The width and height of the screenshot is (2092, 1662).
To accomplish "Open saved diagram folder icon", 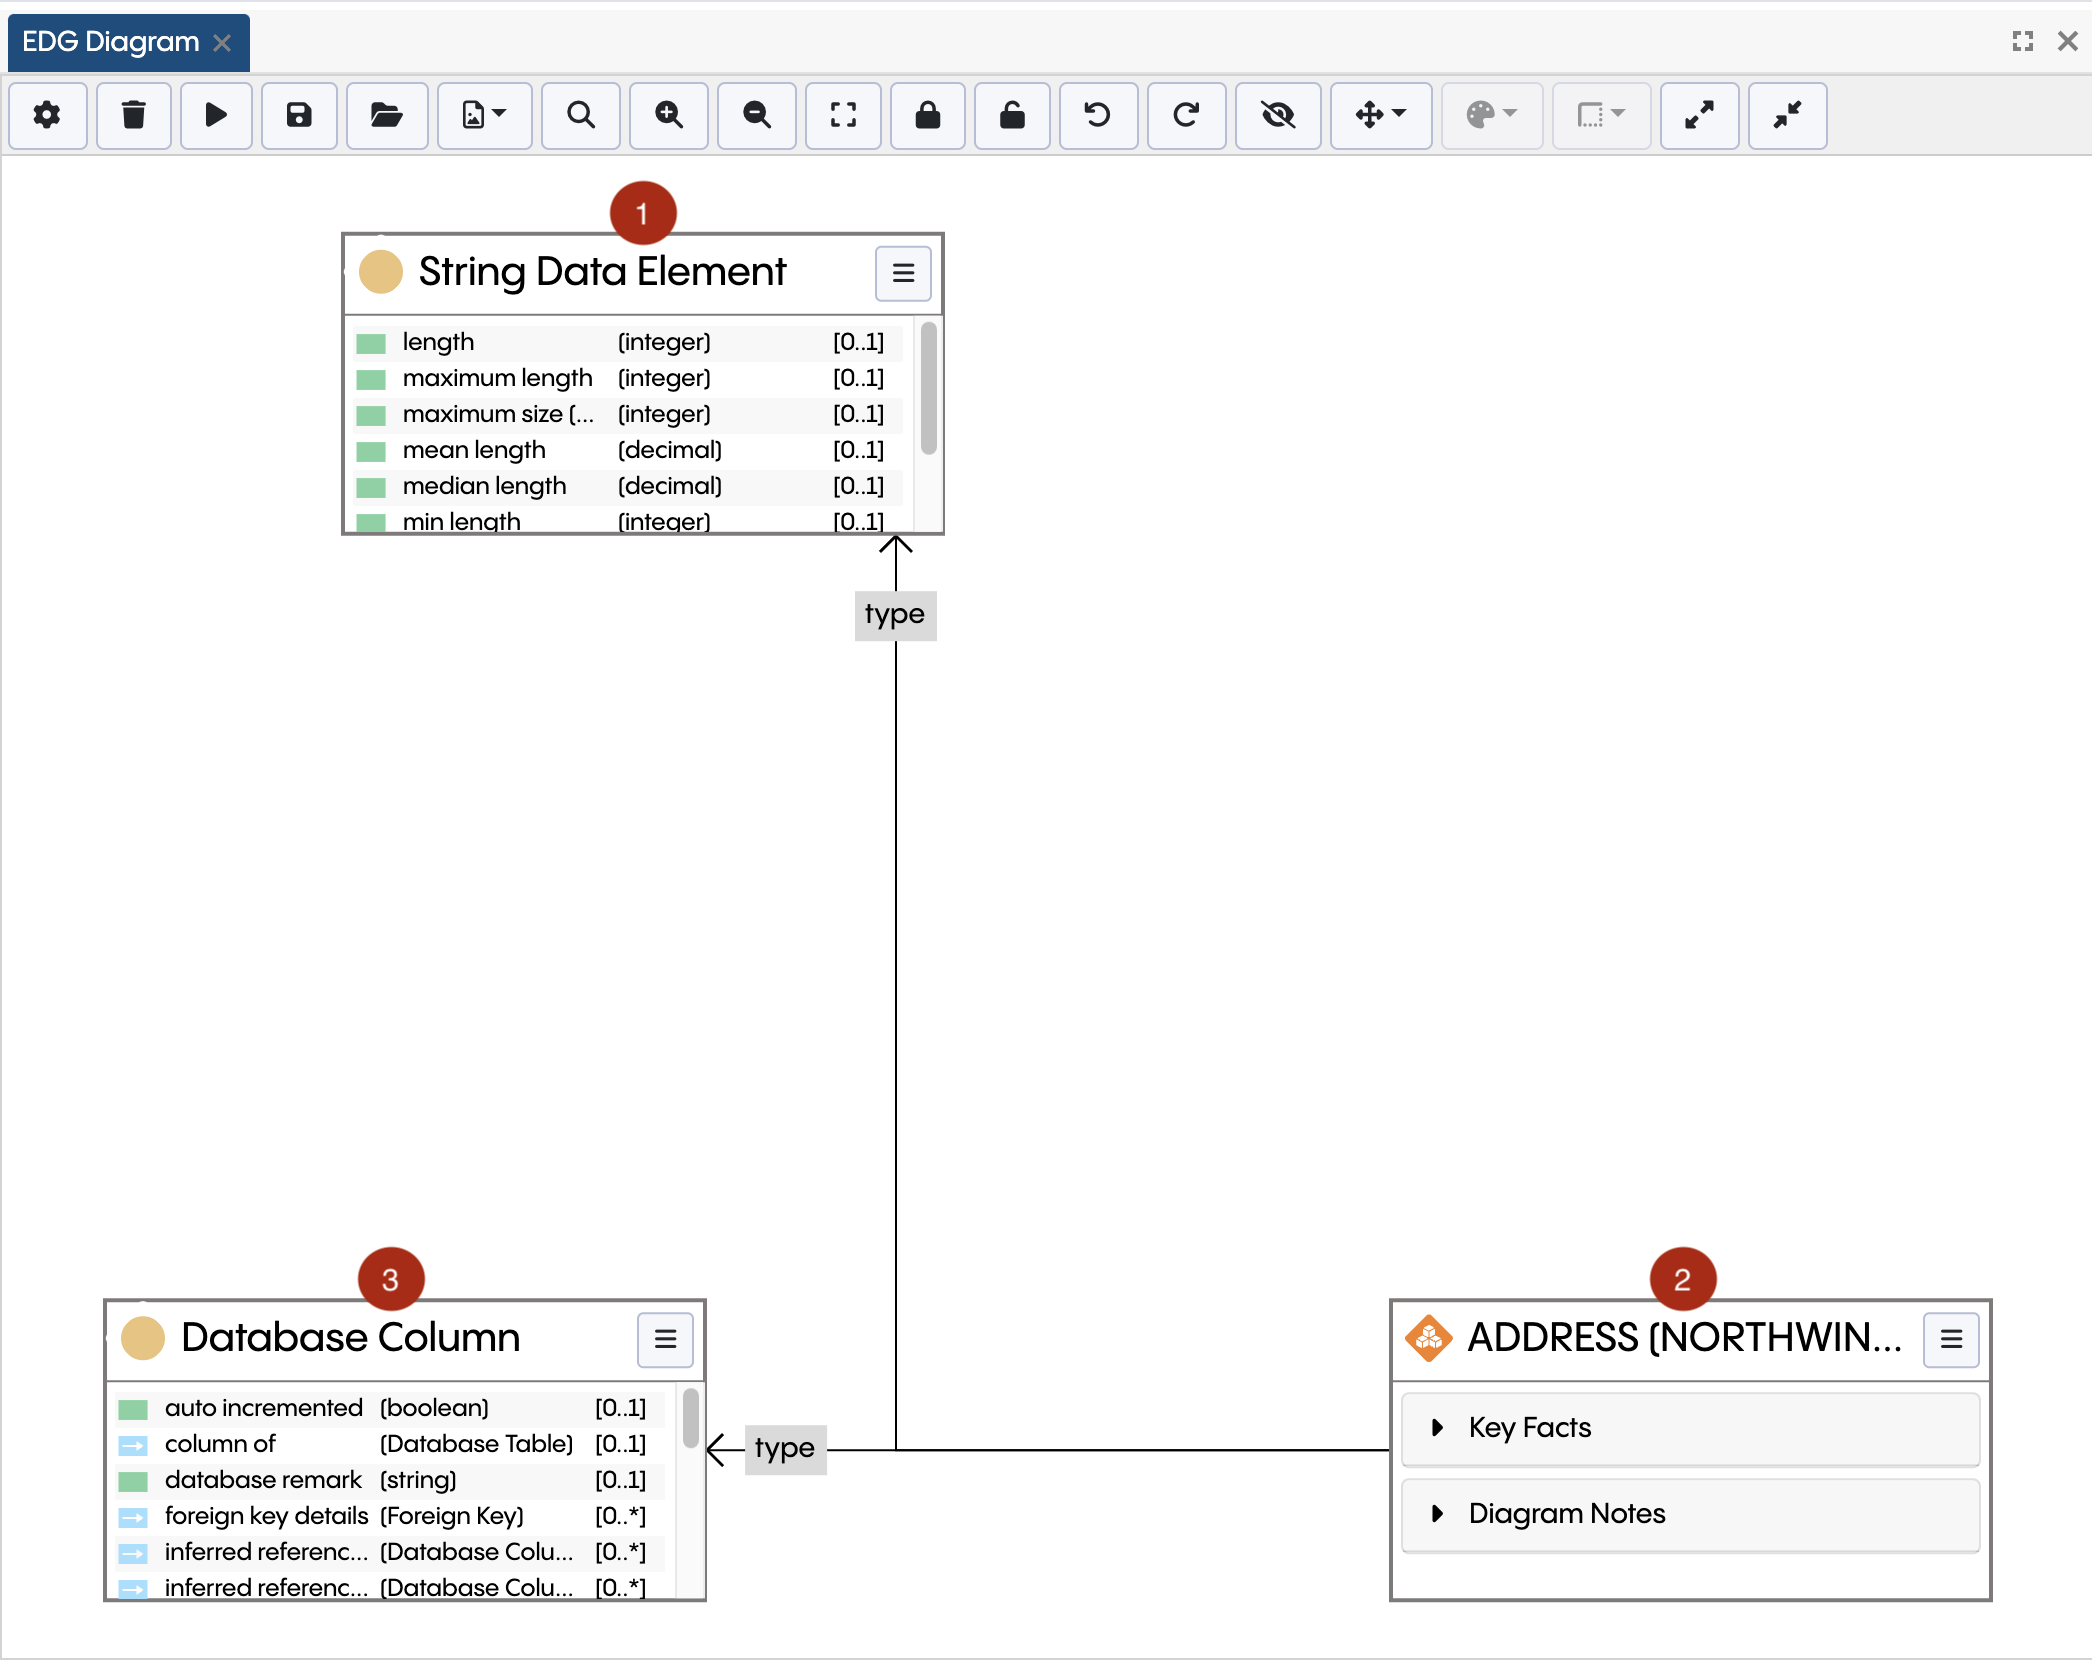I will pyautogui.click(x=386, y=116).
